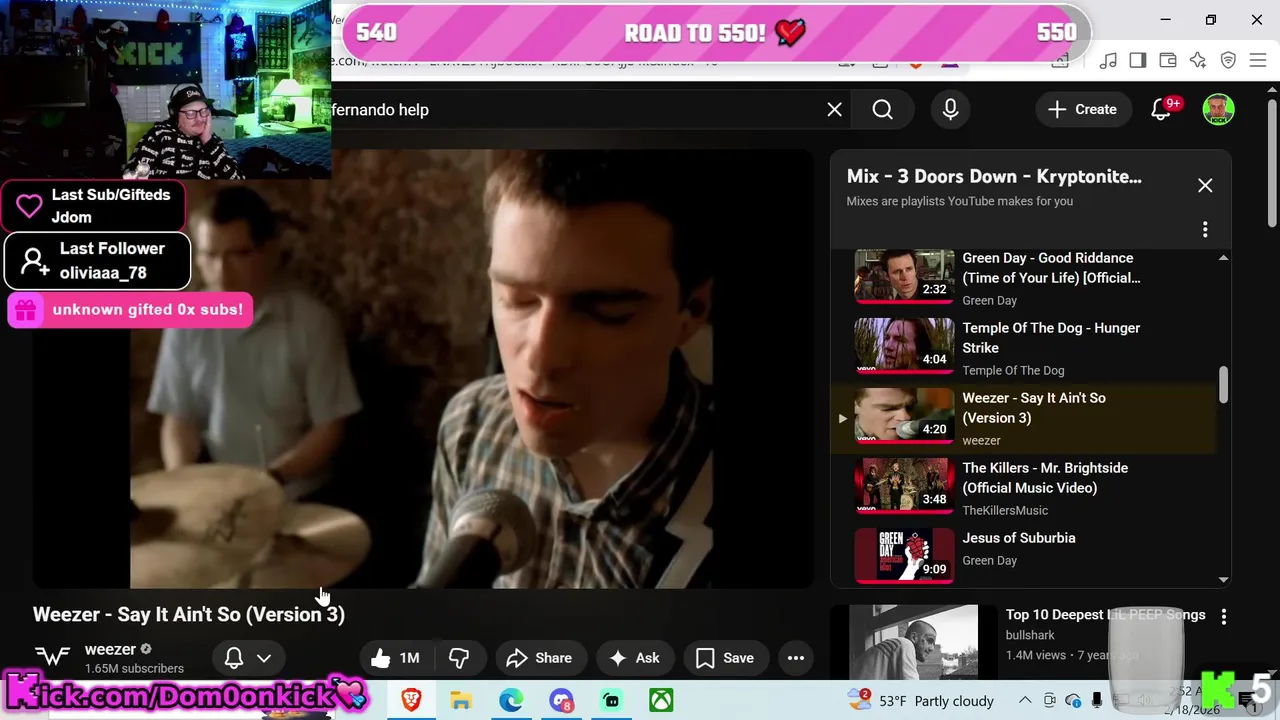Click the Weezer video player
Image resolution: width=1280 pixels, height=720 pixels.
[x=422, y=369]
